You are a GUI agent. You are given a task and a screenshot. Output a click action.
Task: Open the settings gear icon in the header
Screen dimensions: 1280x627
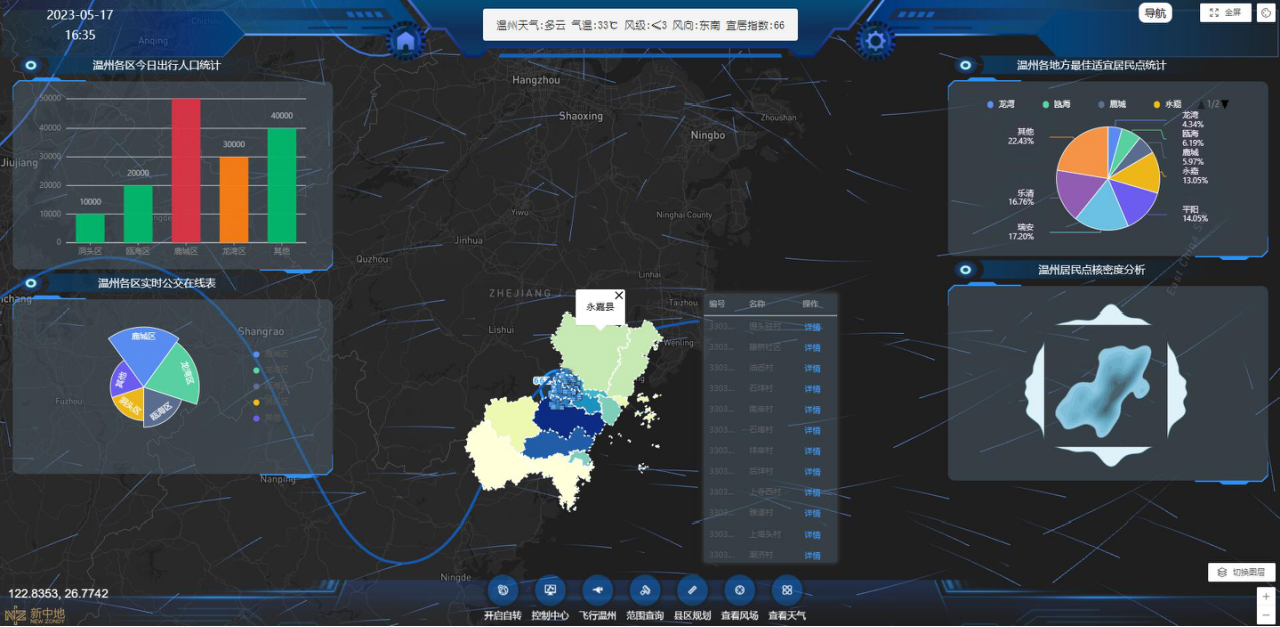point(876,41)
